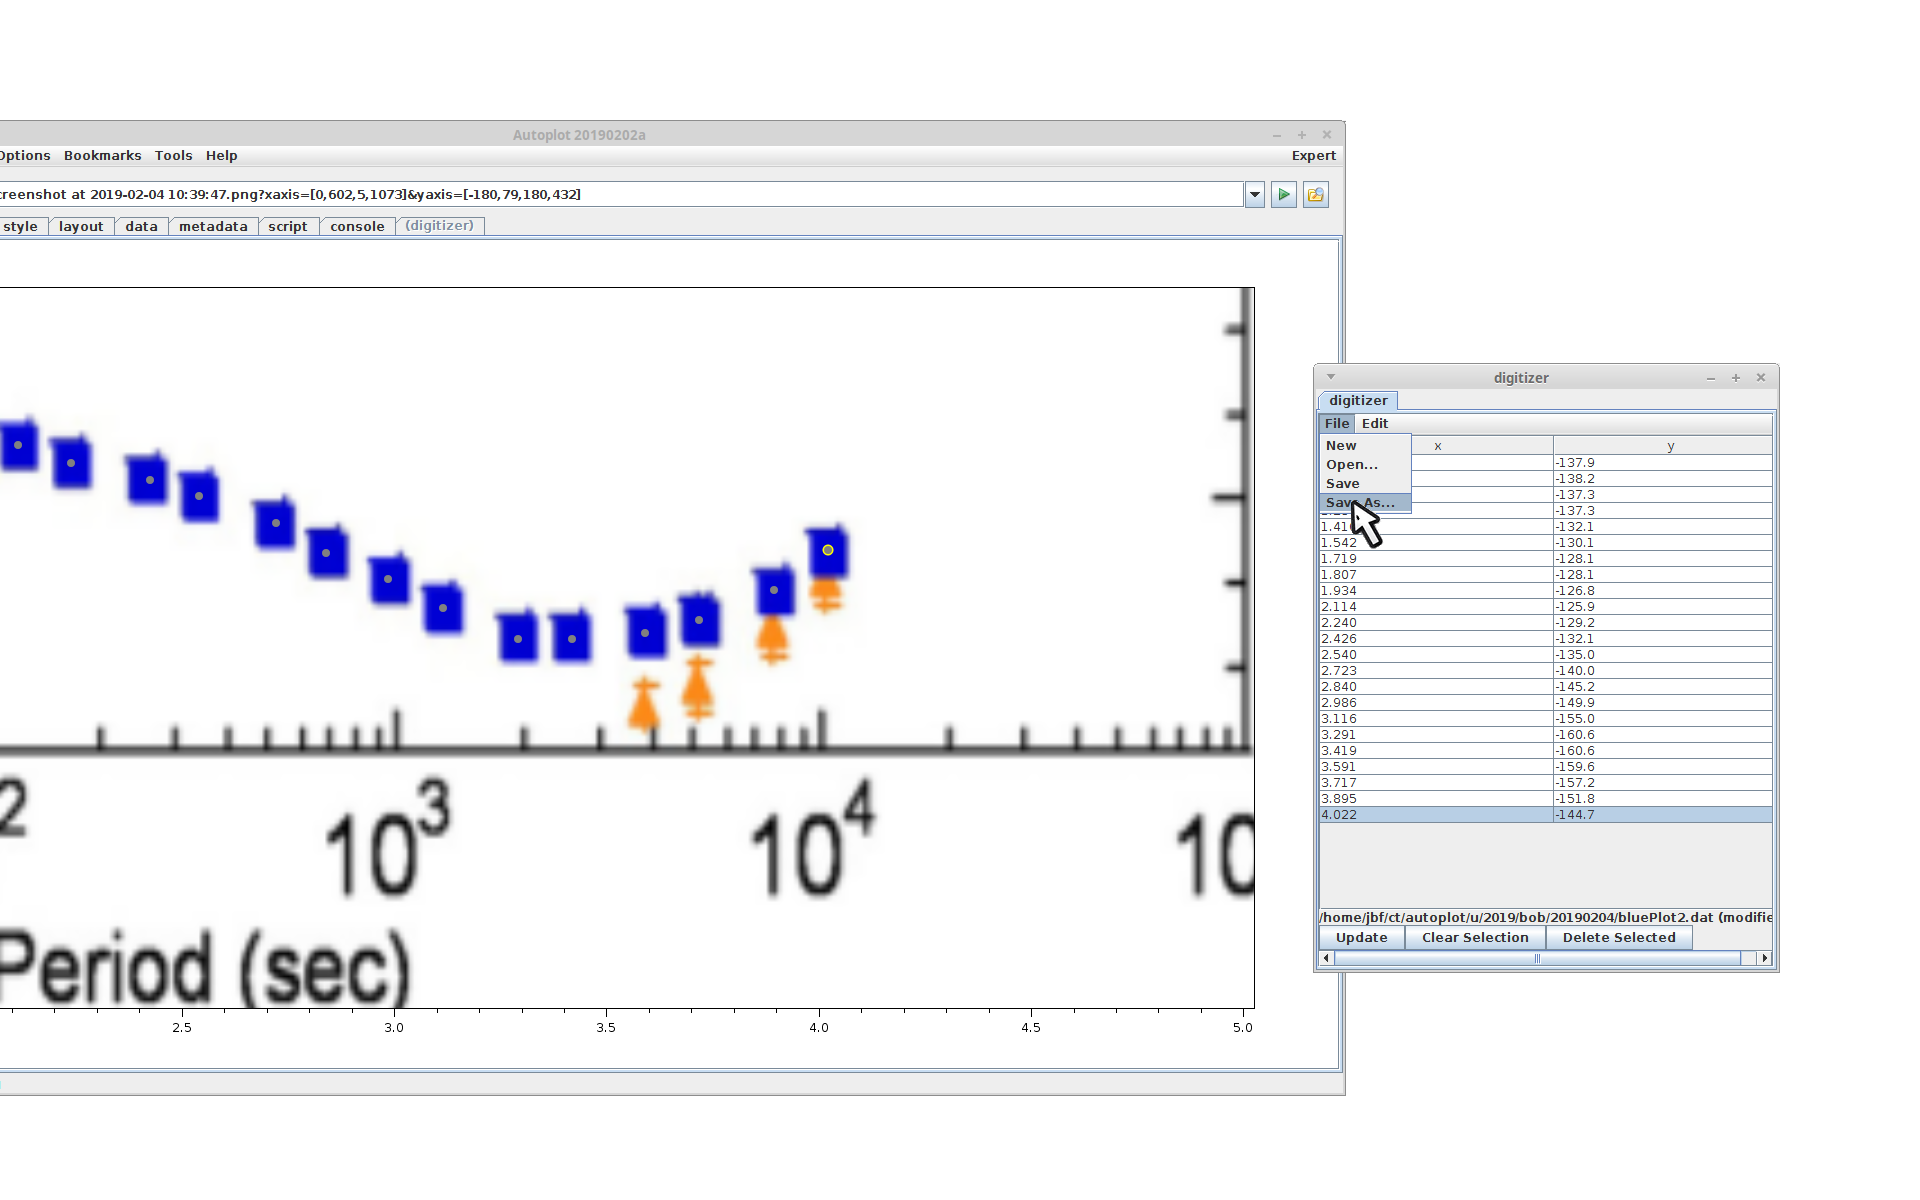Click the horizontal scrollbar left arrow
The height and width of the screenshot is (1200, 1920).
[1327, 959]
